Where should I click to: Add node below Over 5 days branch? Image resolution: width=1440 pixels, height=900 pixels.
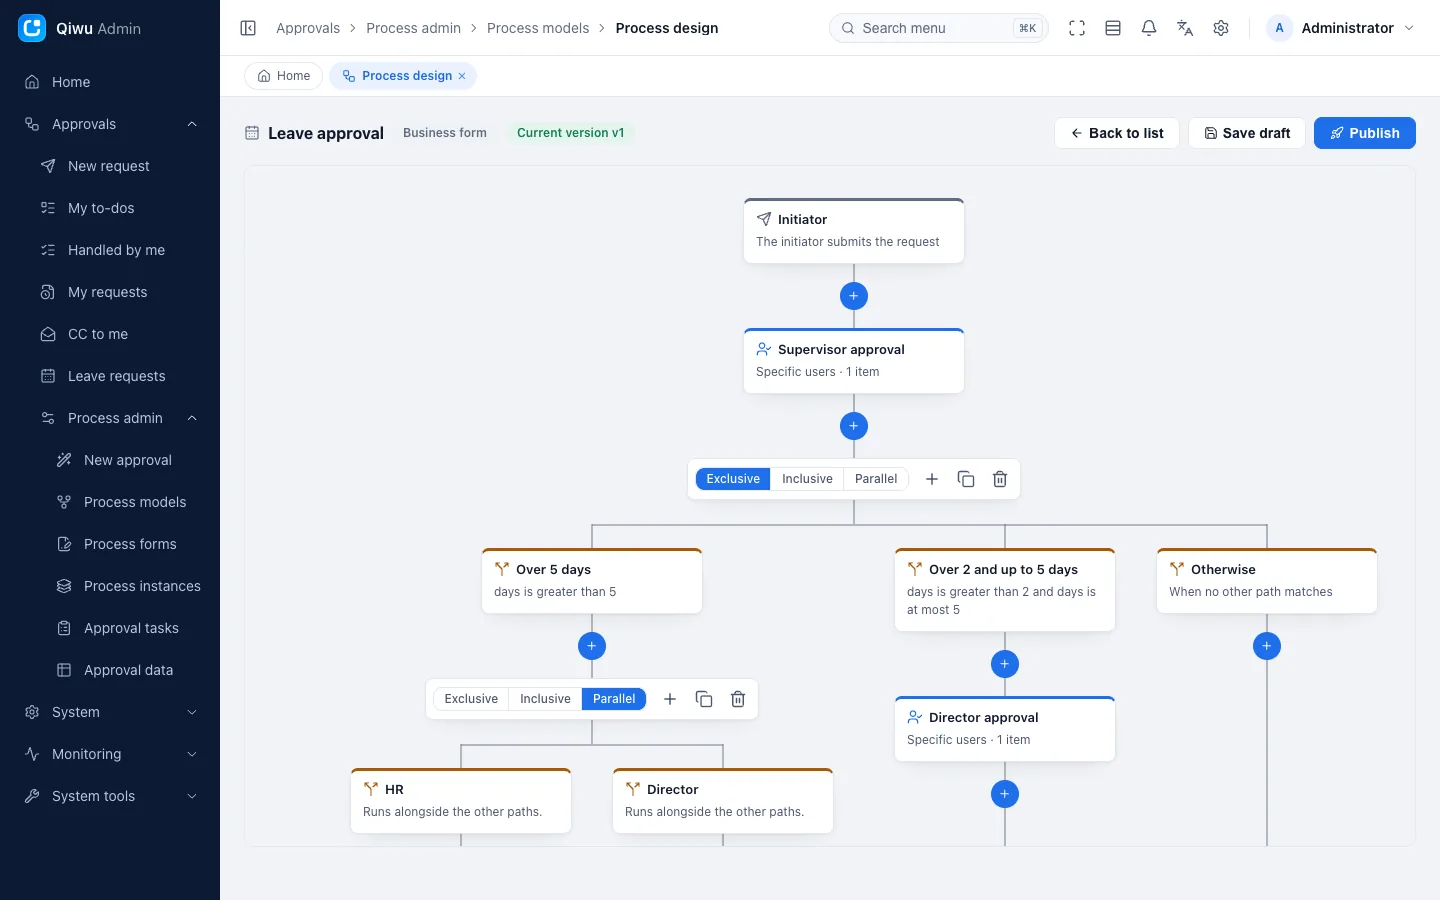pyautogui.click(x=592, y=646)
